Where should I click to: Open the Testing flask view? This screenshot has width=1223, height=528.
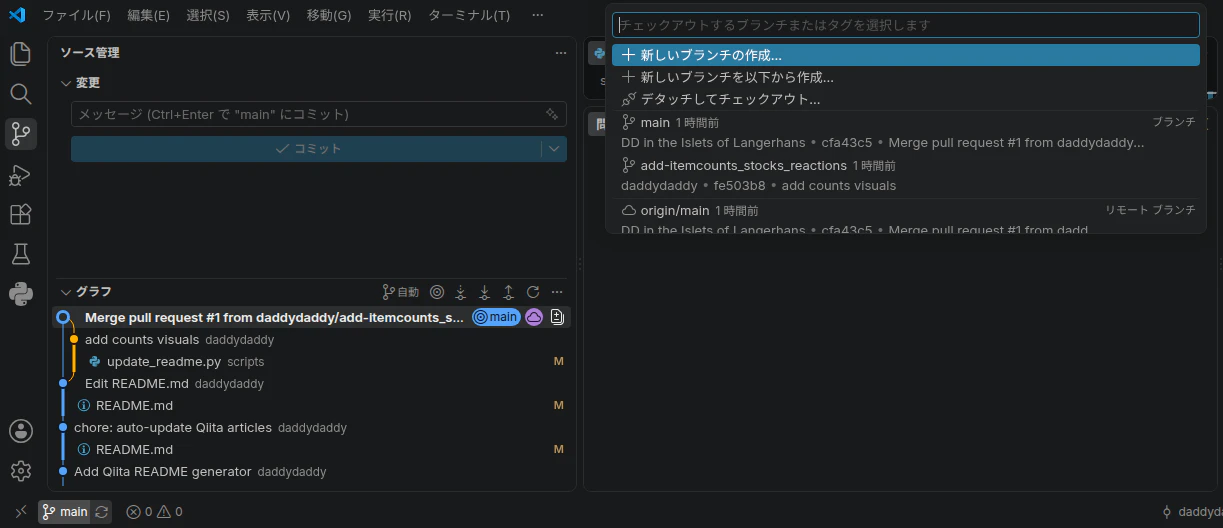21,254
